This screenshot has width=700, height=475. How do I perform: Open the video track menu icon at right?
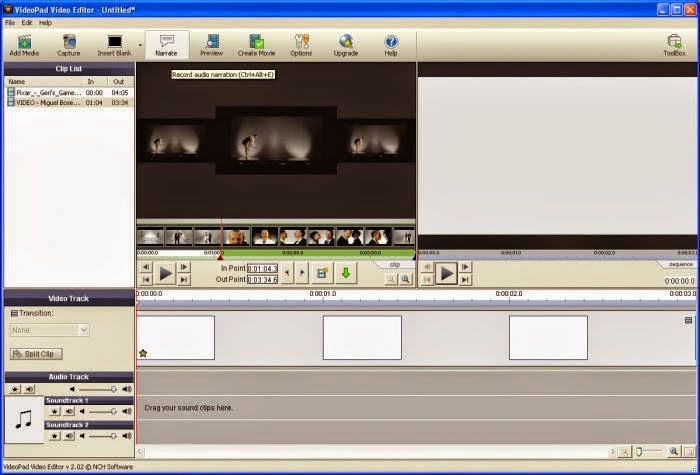[x=688, y=321]
